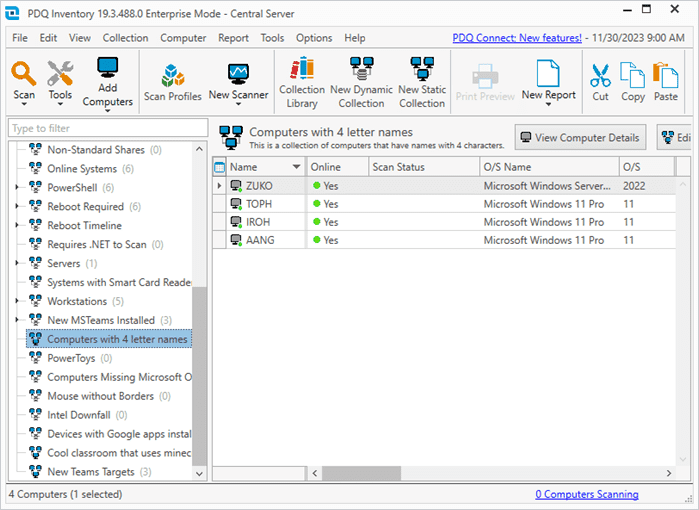
Task: Open the Scan button dropdown arrow
Action: point(24,104)
